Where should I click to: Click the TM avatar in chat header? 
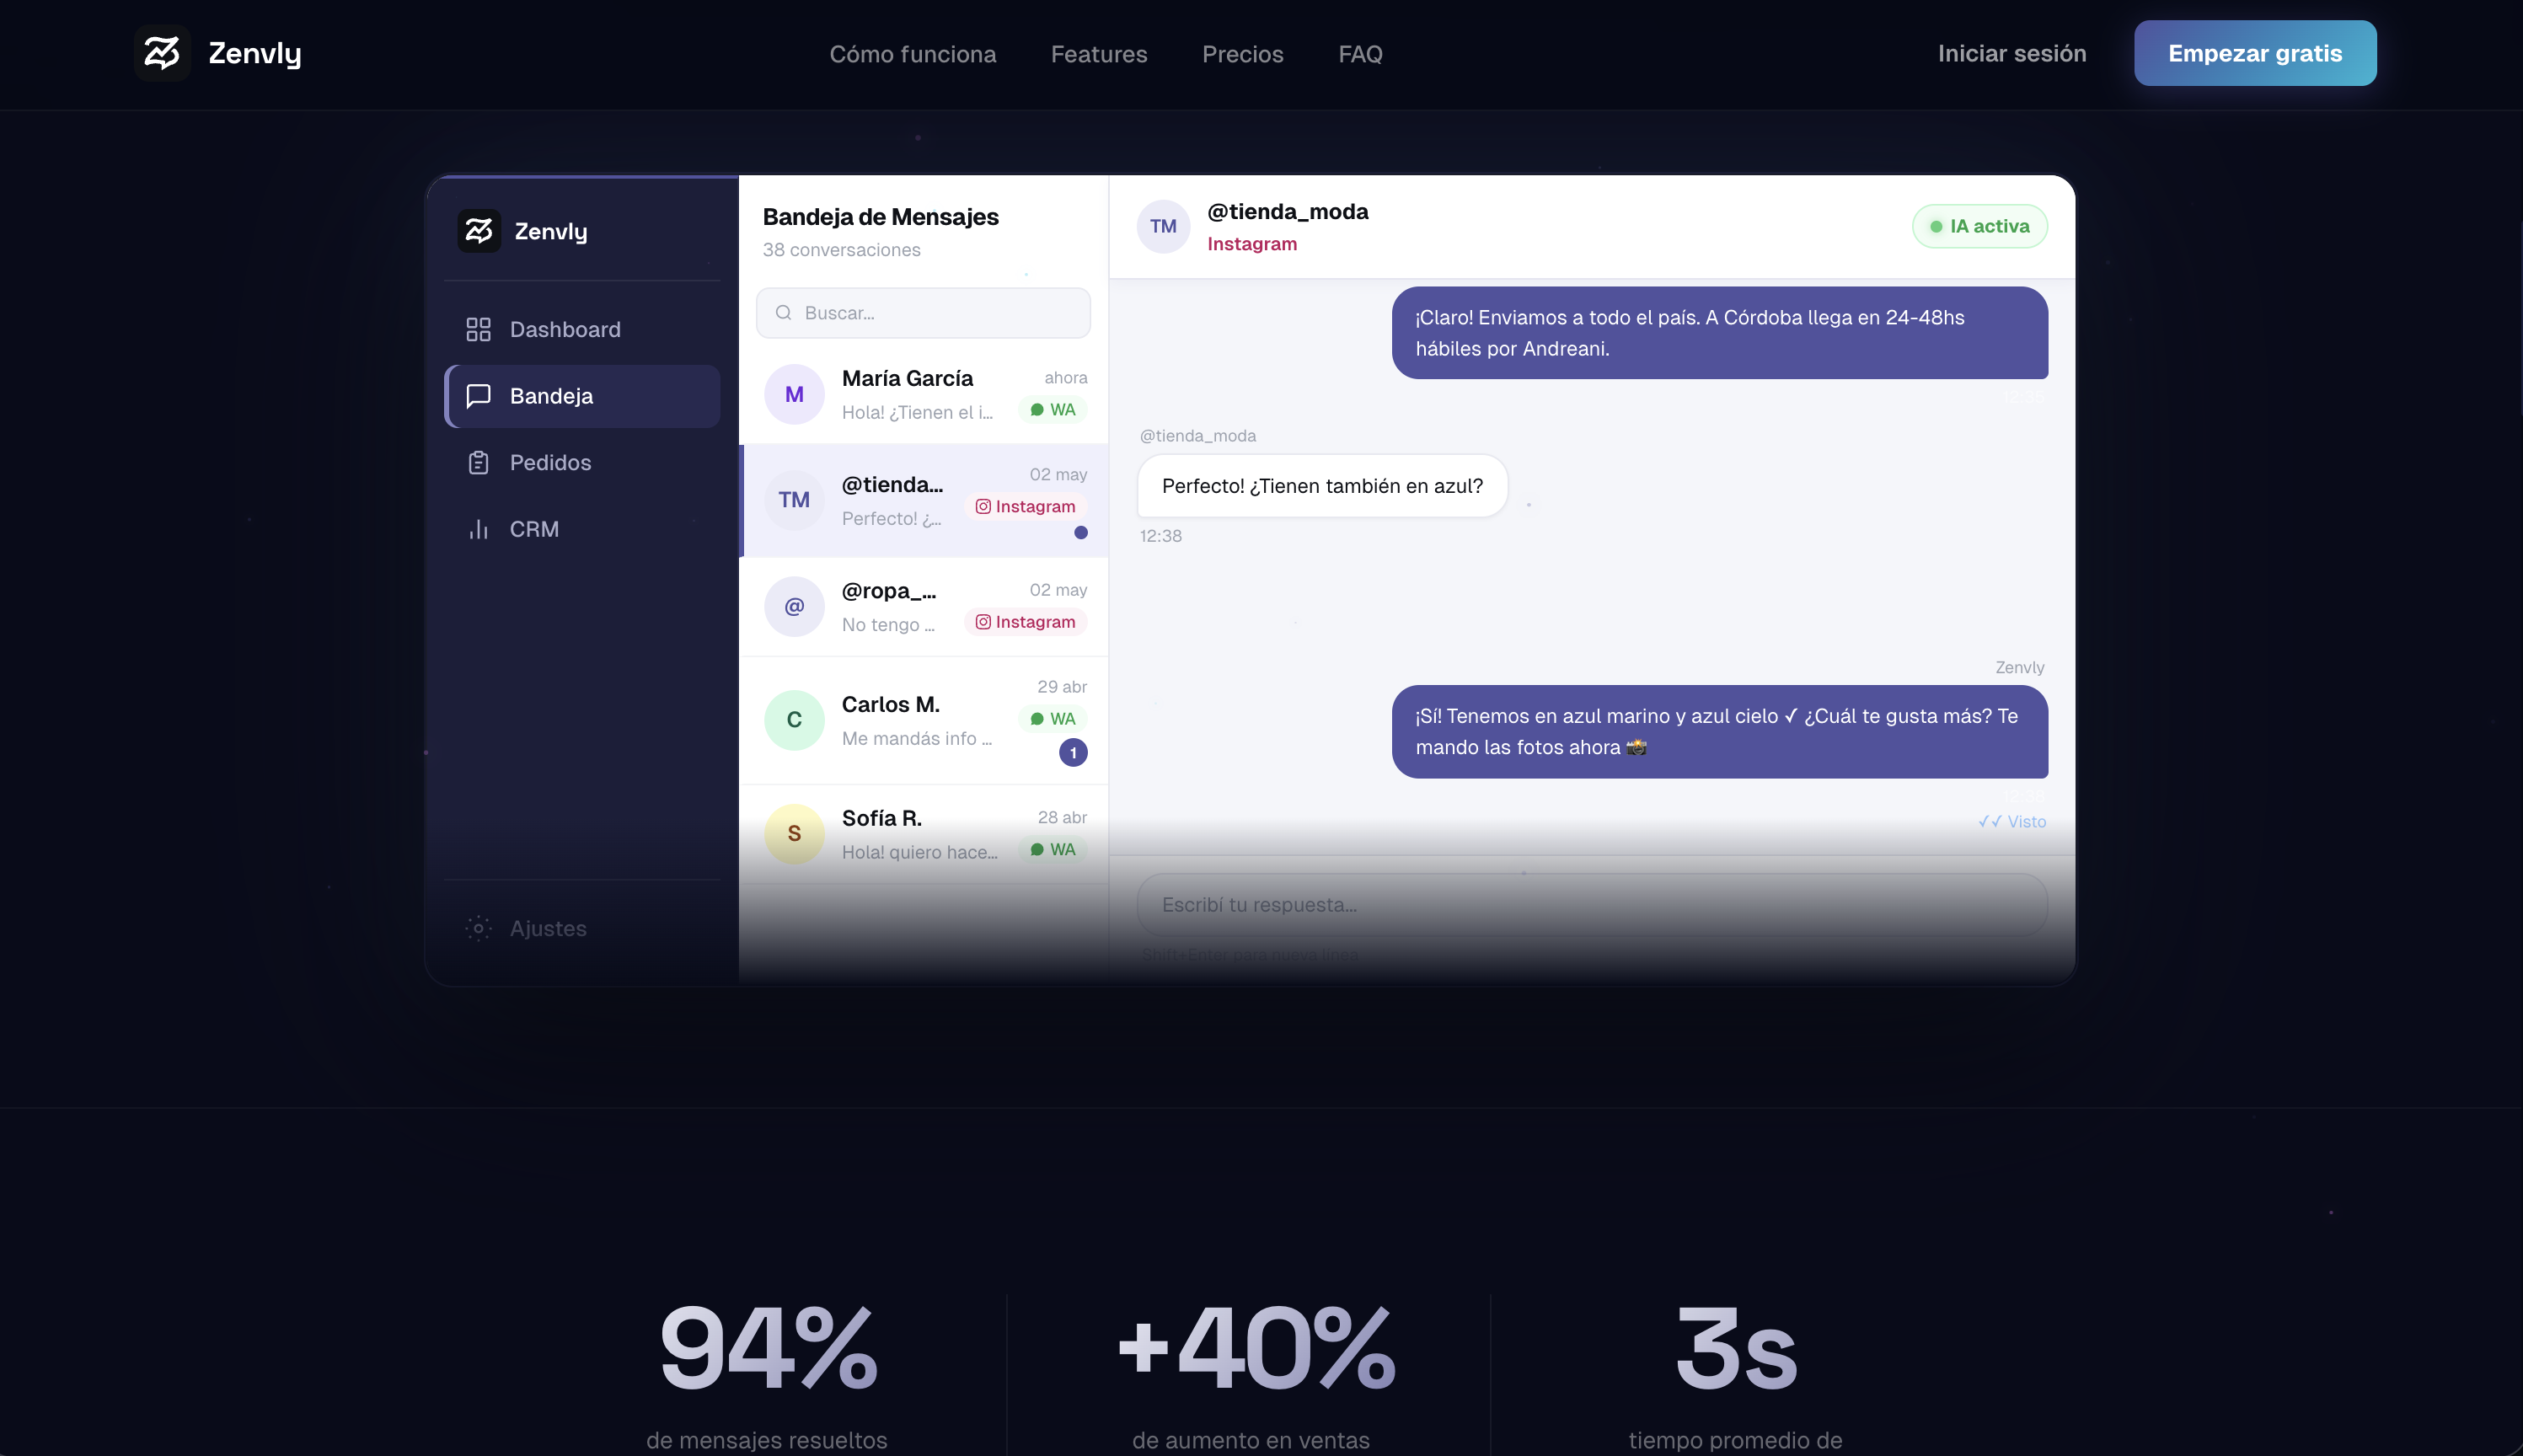(x=1163, y=226)
